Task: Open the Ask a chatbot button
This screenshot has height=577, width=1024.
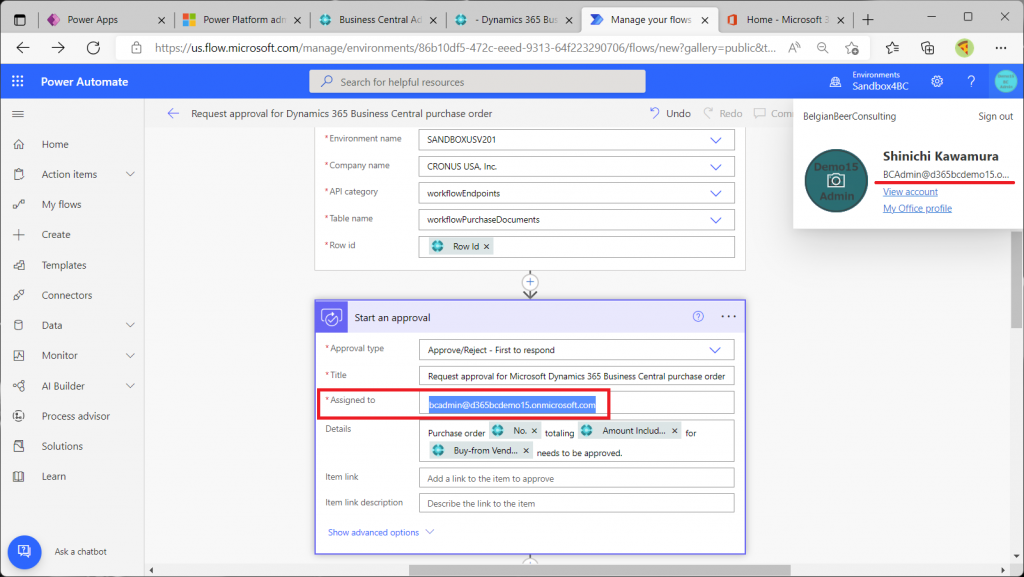Action: (25, 552)
